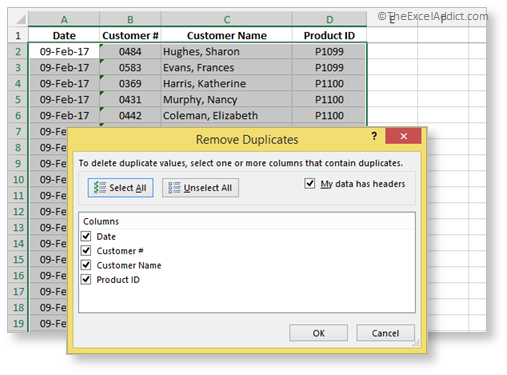Click the P1100 cell in row 4
Screen dimensions: 507x375
[329, 83]
